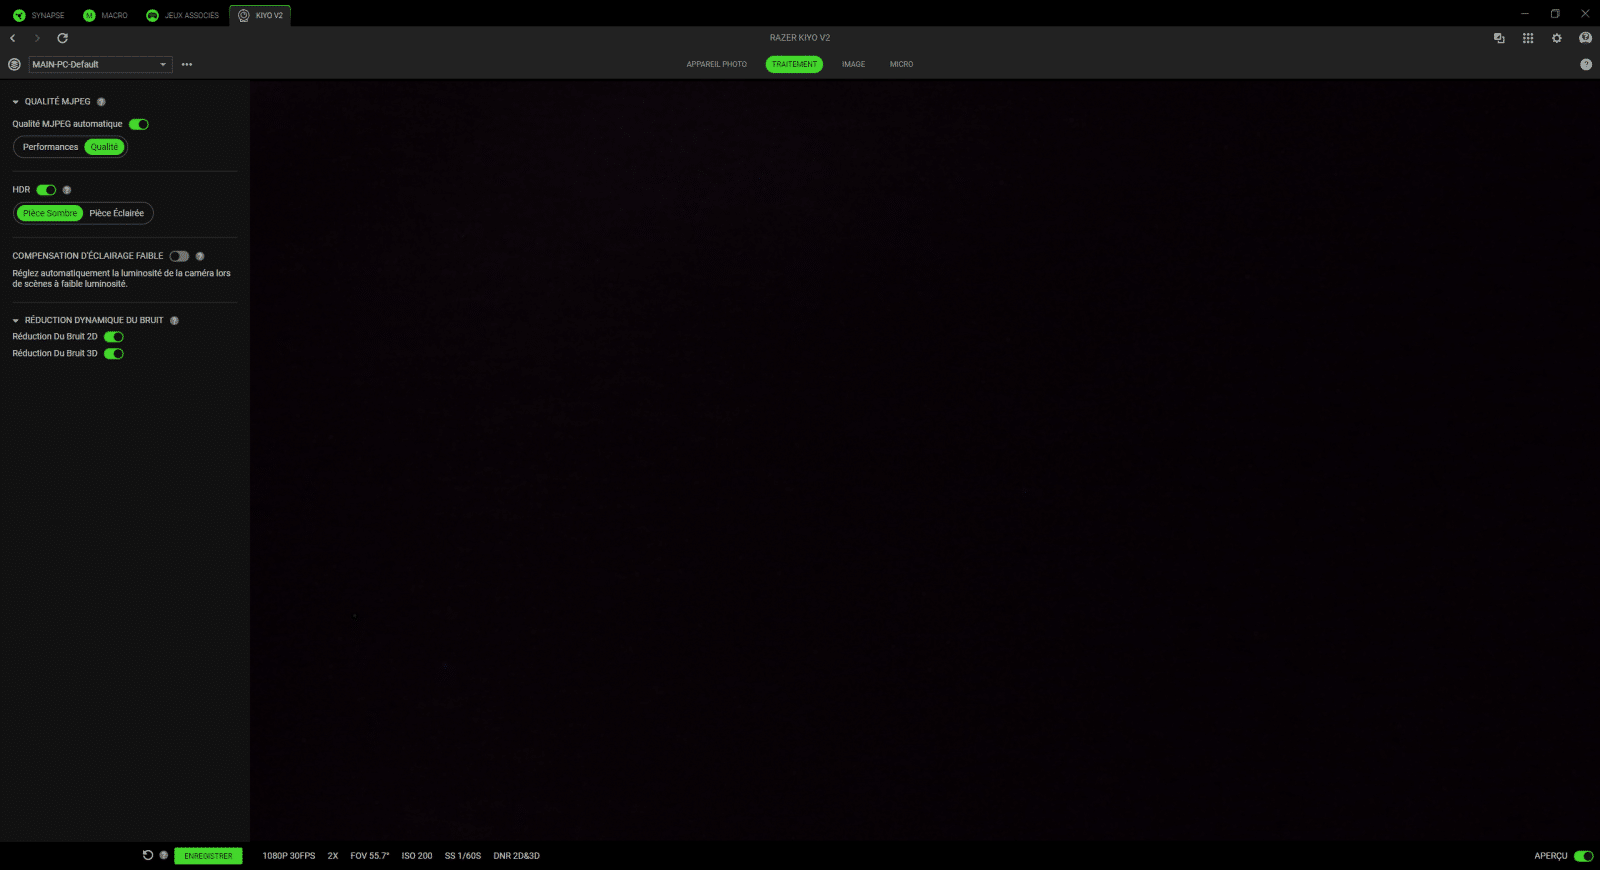This screenshot has height=870, width=1600.
Task: Collapse the Qualité MJPEG section
Action: click(x=16, y=102)
